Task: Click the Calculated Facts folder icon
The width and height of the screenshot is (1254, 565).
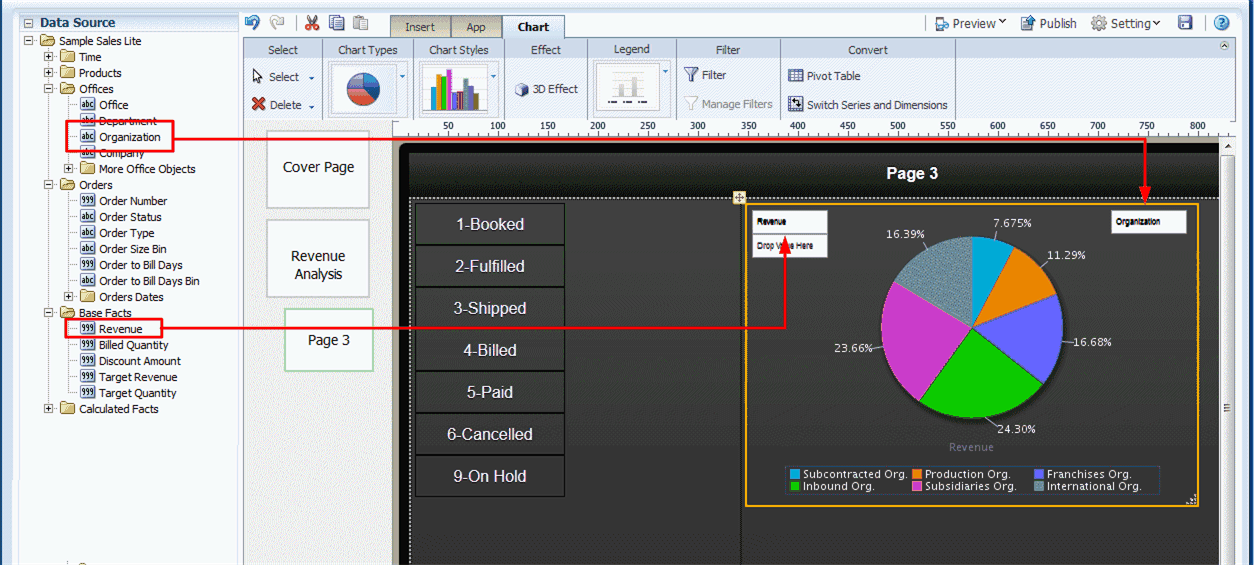Action: (67, 409)
